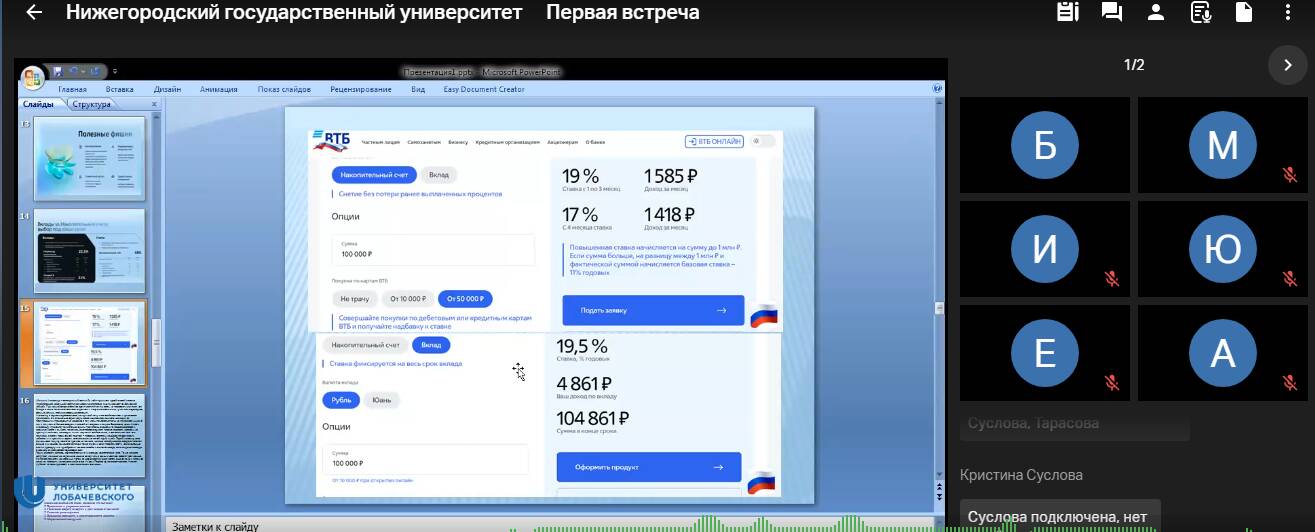Go back with the arrow beside the meeting title
Screen dimensions: 1315x532
[34, 13]
